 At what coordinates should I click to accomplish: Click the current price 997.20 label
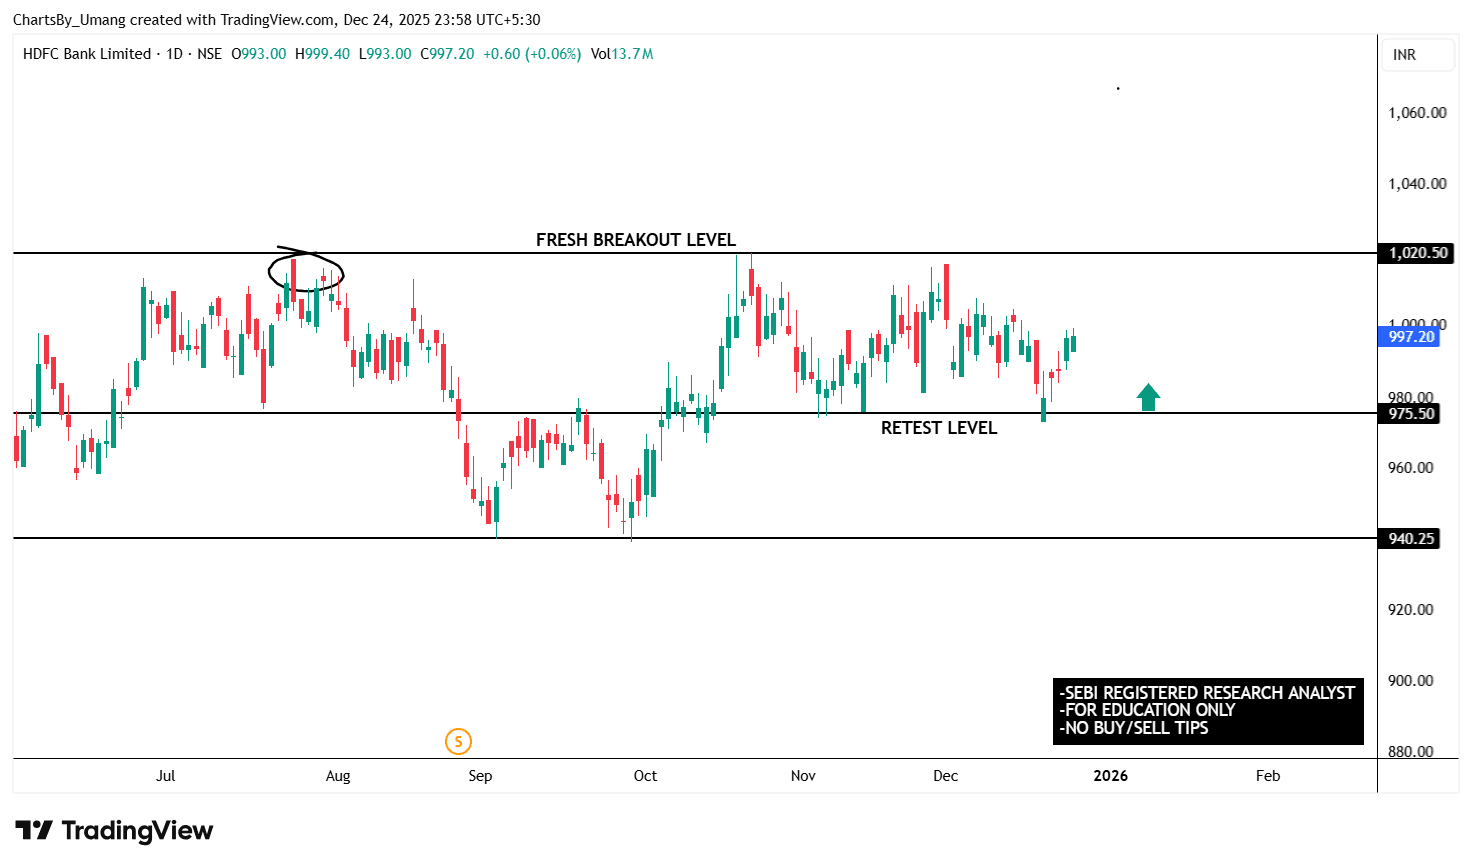(x=1409, y=336)
